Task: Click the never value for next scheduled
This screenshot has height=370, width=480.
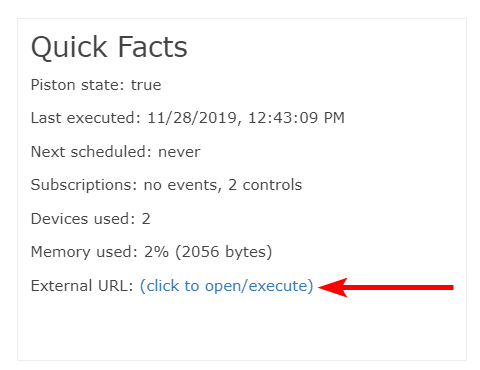Action: (179, 153)
